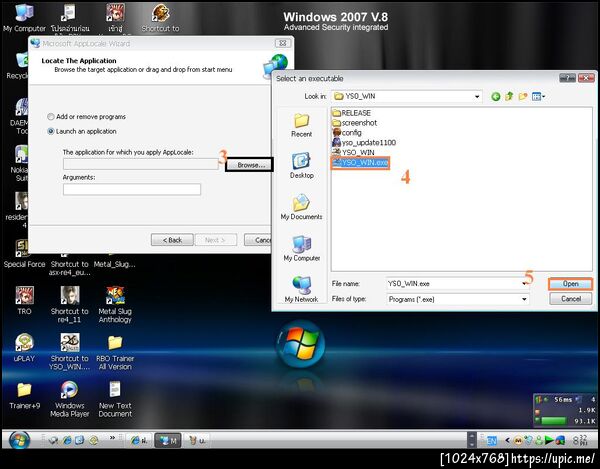Open Shortcut to re4_11 icon
Screen dimensions: 600x469
click(x=70, y=305)
